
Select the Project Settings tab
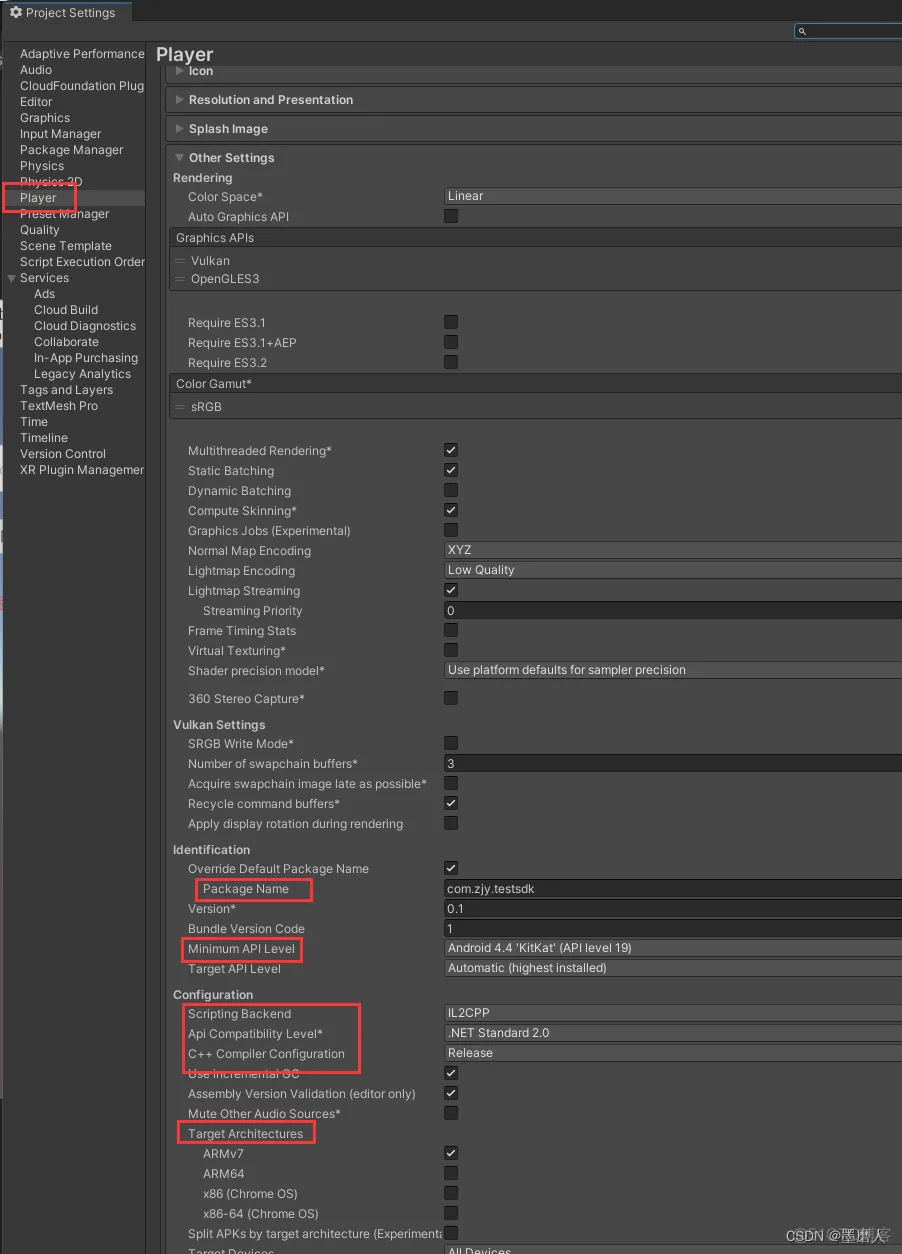[65, 13]
